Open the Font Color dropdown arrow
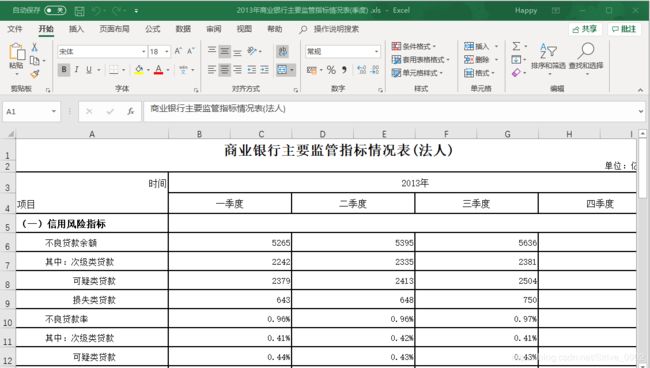 (168, 70)
